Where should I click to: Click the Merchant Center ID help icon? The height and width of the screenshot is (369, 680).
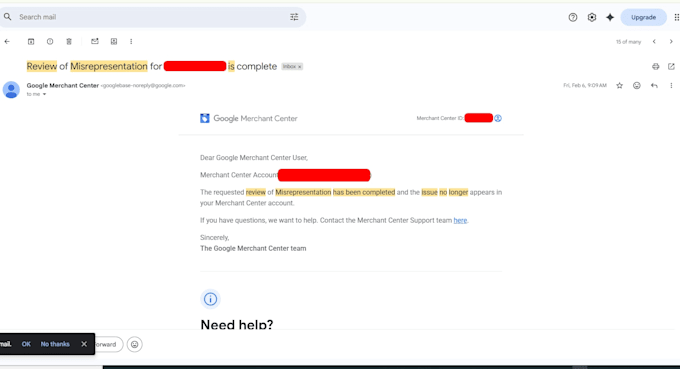[x=498, y=118]
